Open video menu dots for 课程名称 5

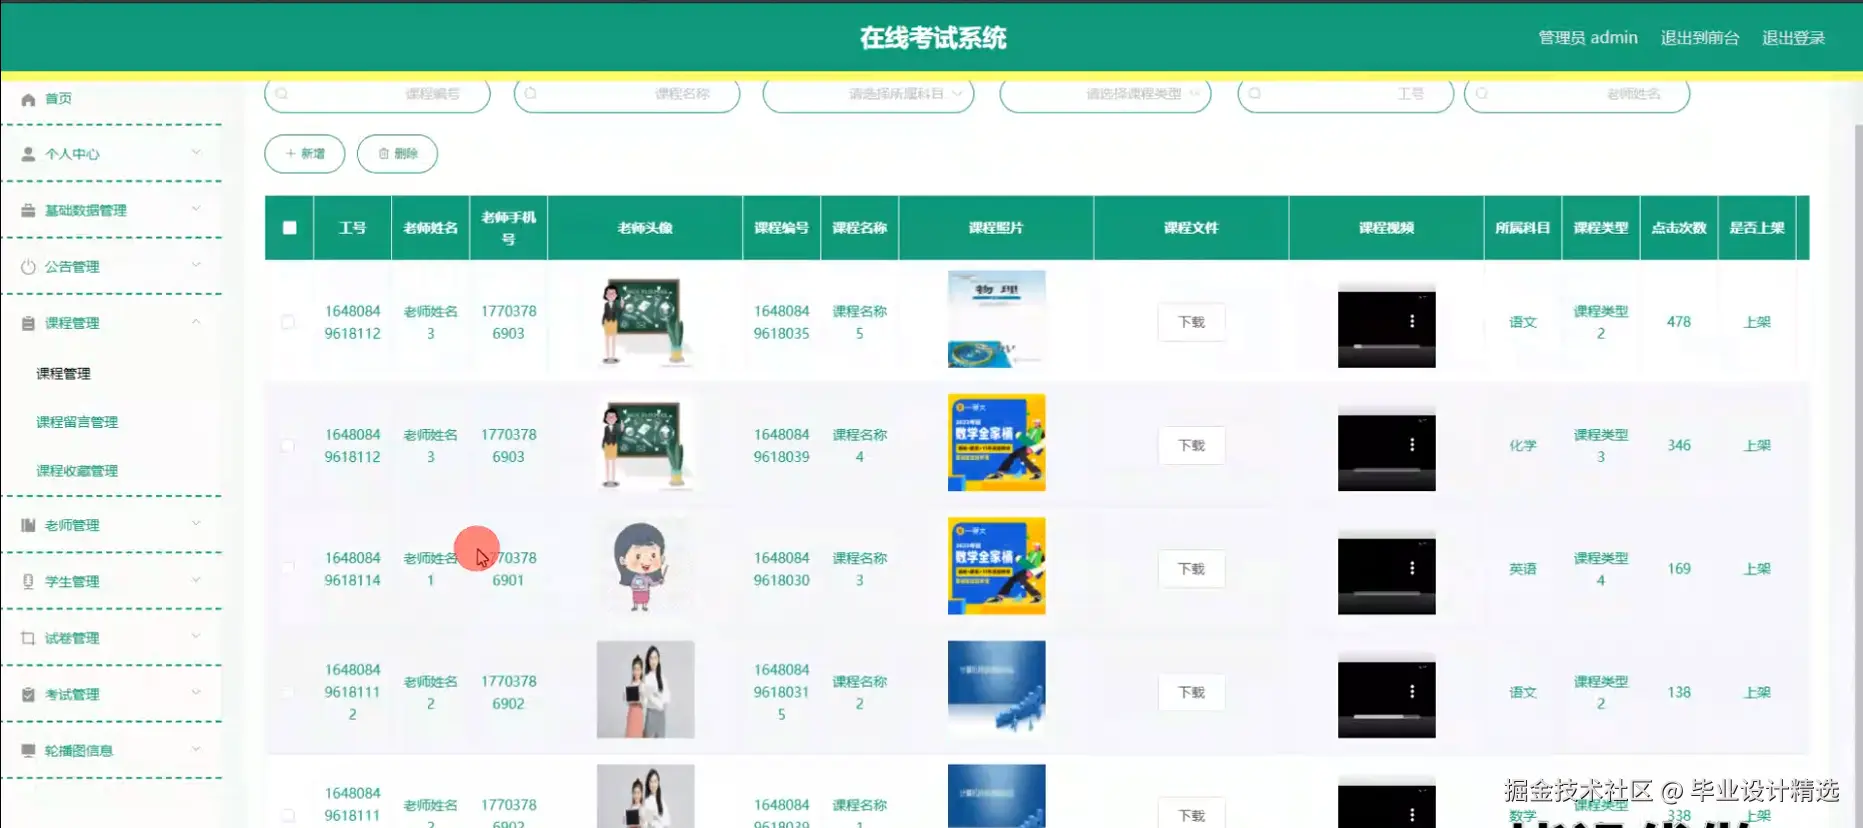point(1412,321)
